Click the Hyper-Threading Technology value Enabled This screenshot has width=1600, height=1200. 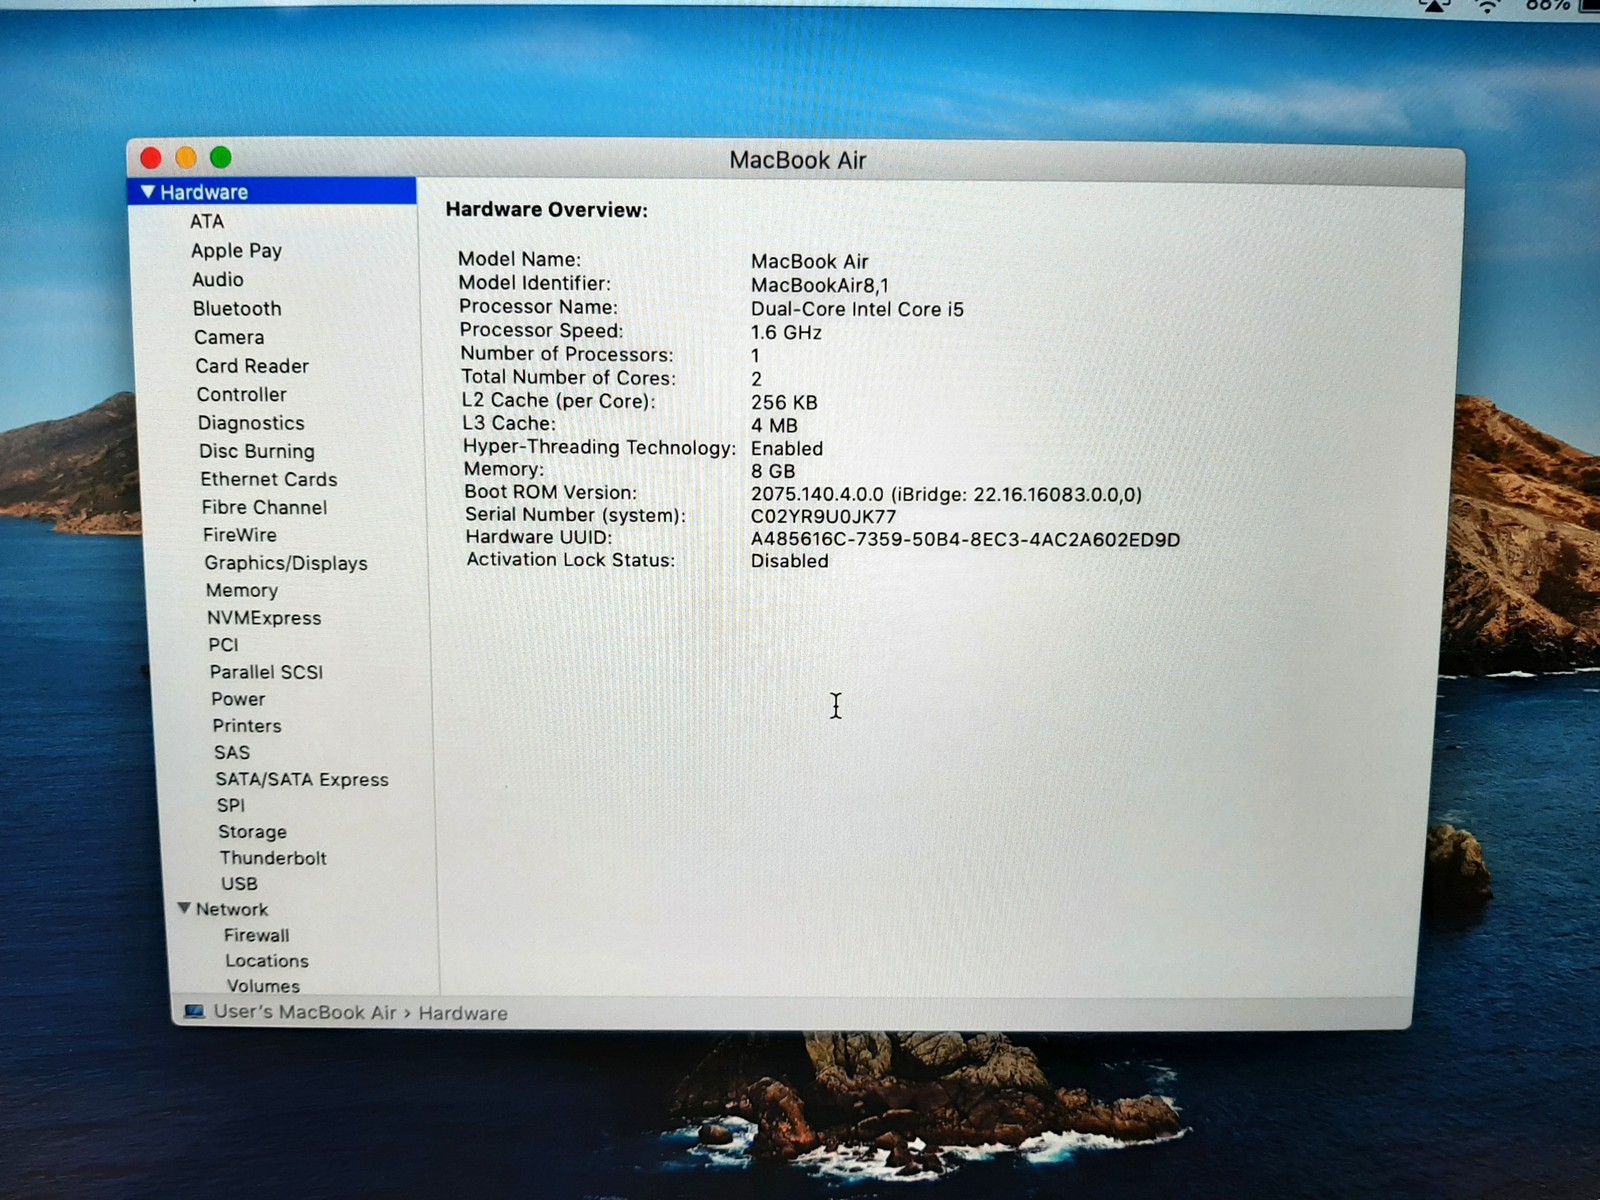point(787,449)
